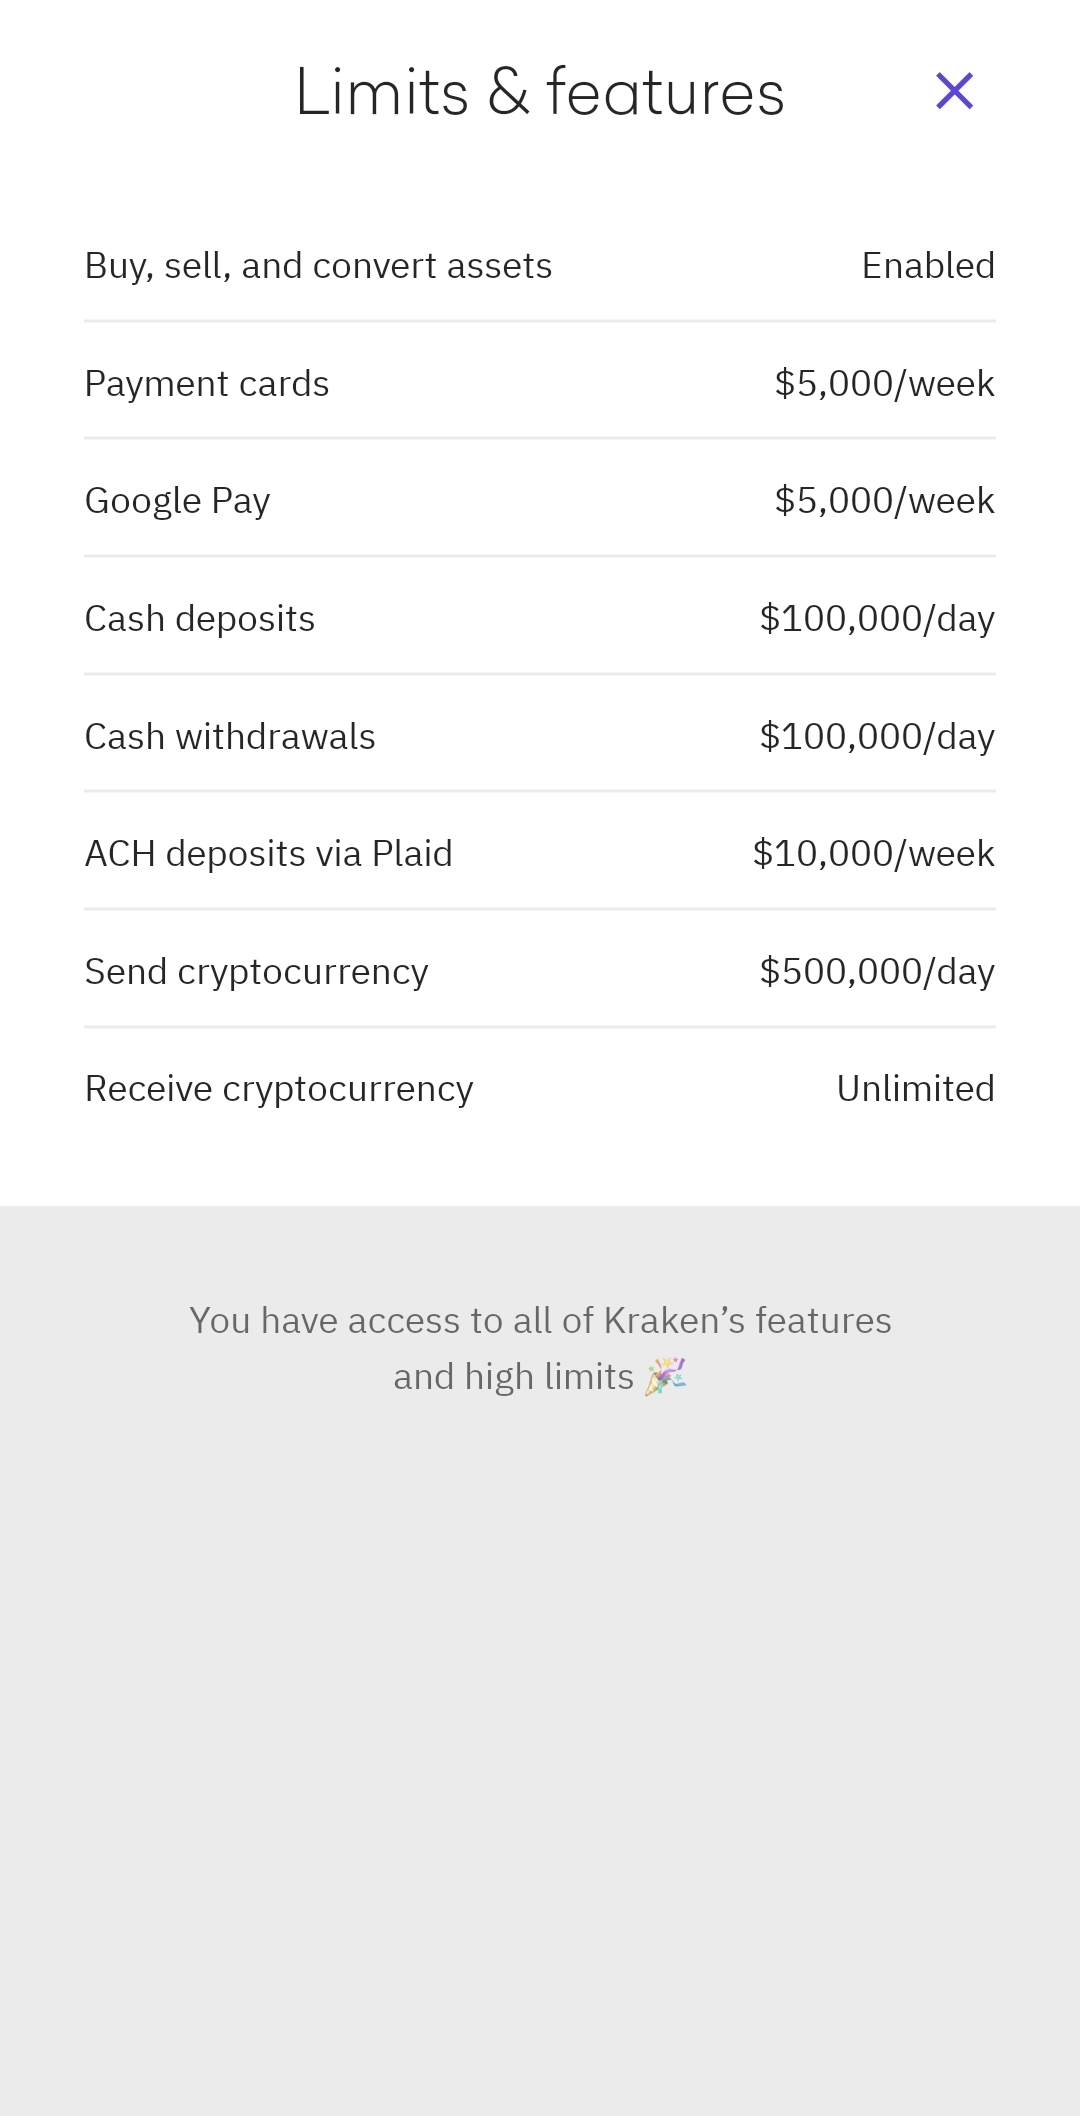Tap the Limits & features heading
Viewport: 1080px width, 2116px height.
(539, 92)
